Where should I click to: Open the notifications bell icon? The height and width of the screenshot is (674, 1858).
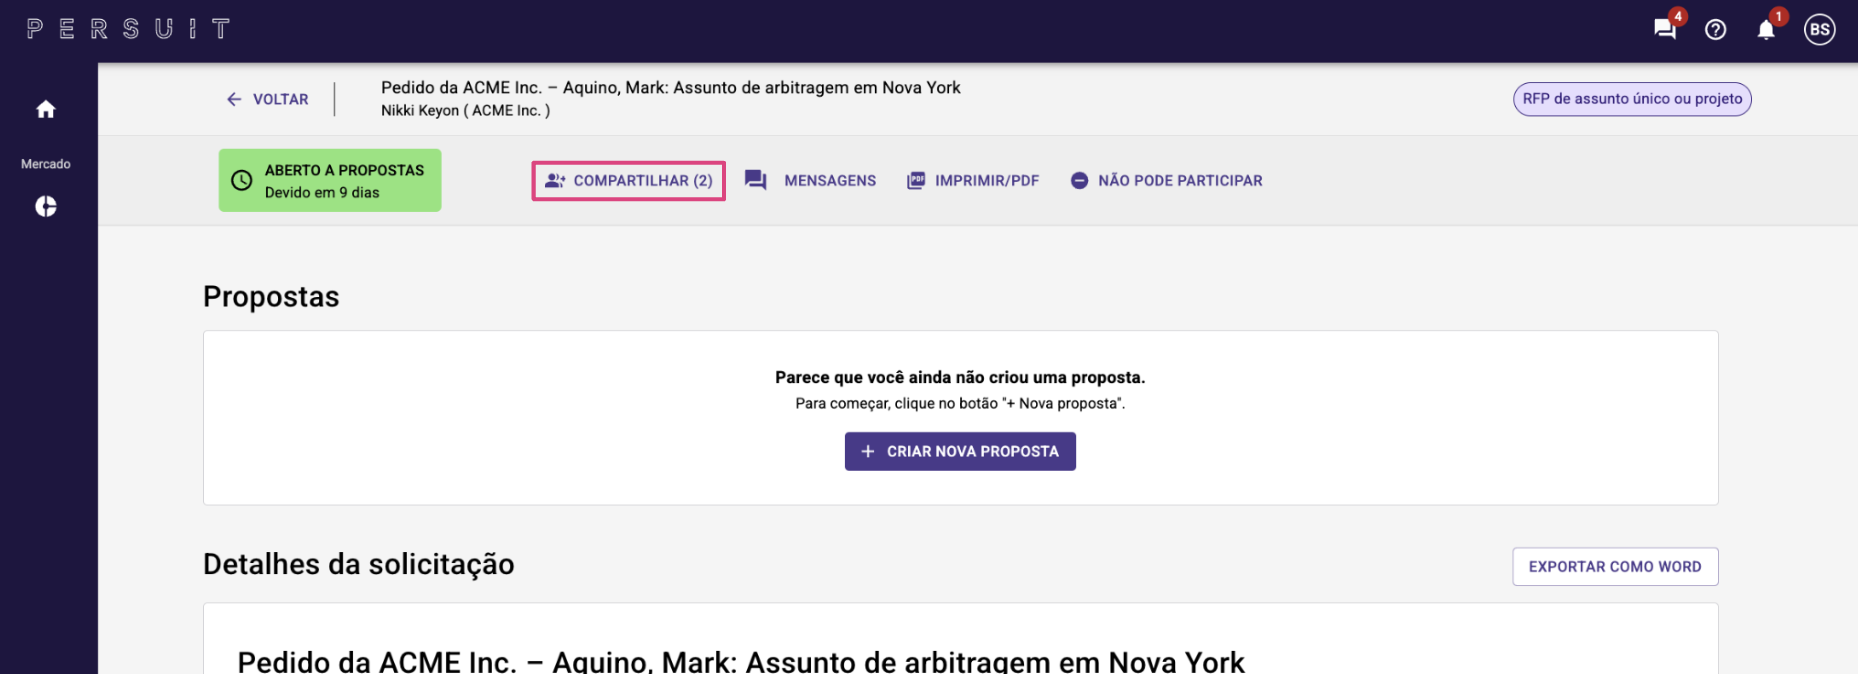click(x=1767, y=30)
